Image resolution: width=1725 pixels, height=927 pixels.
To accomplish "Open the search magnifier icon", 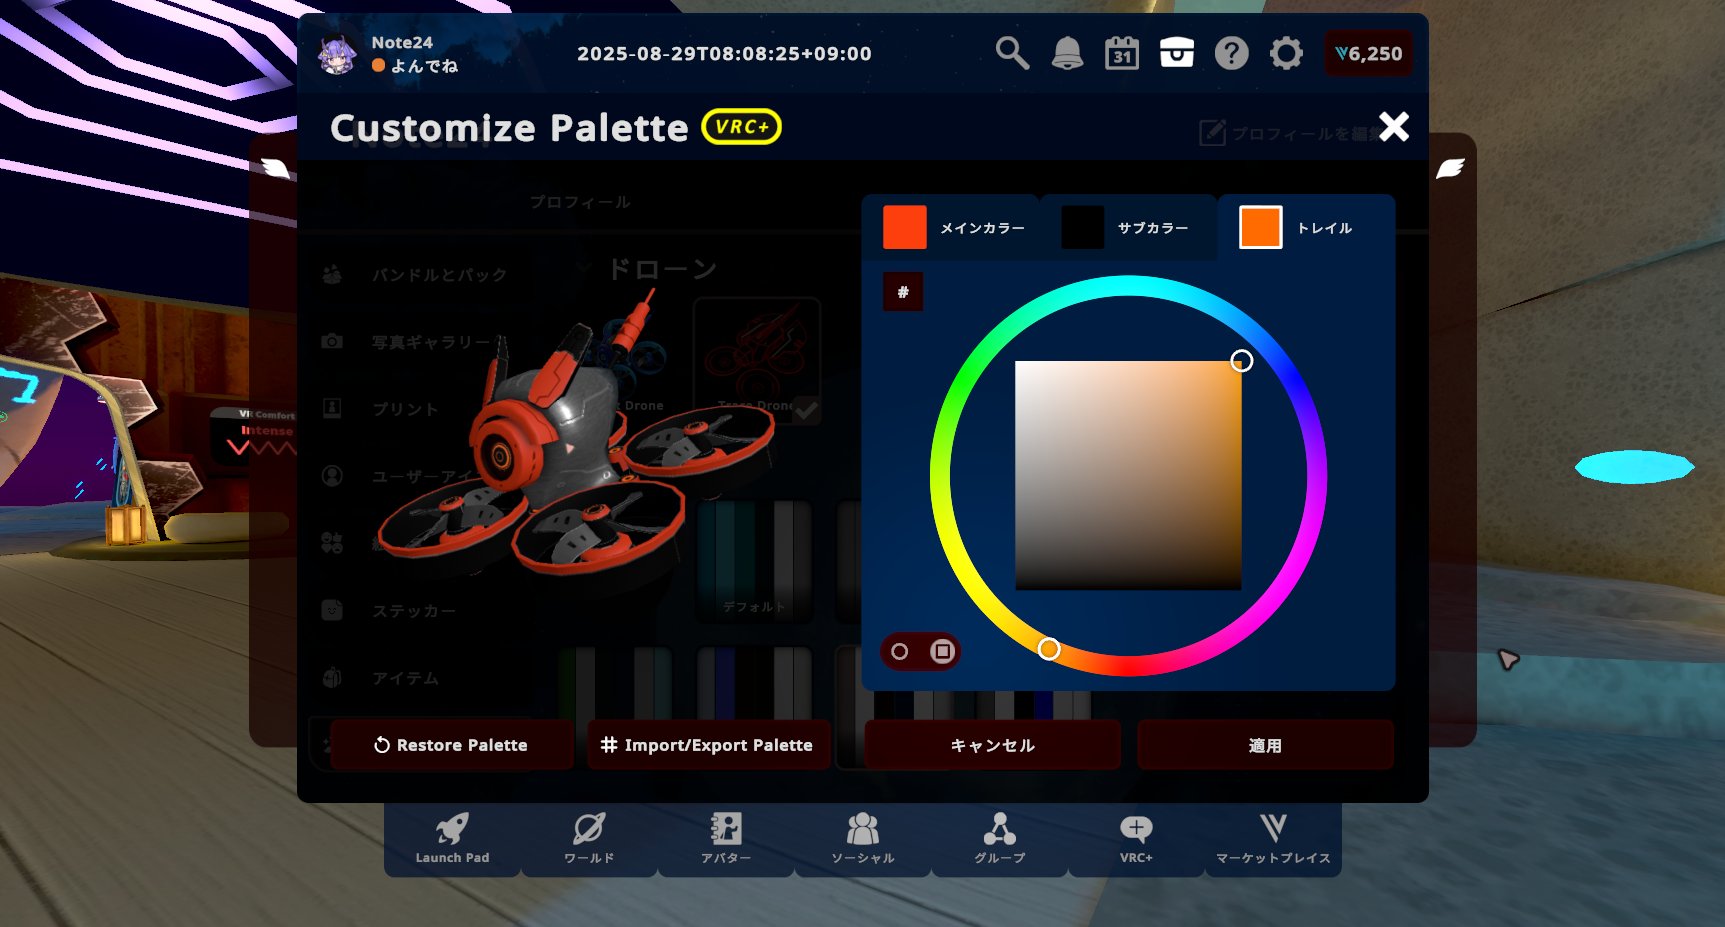I will [x=1012, y=53].
